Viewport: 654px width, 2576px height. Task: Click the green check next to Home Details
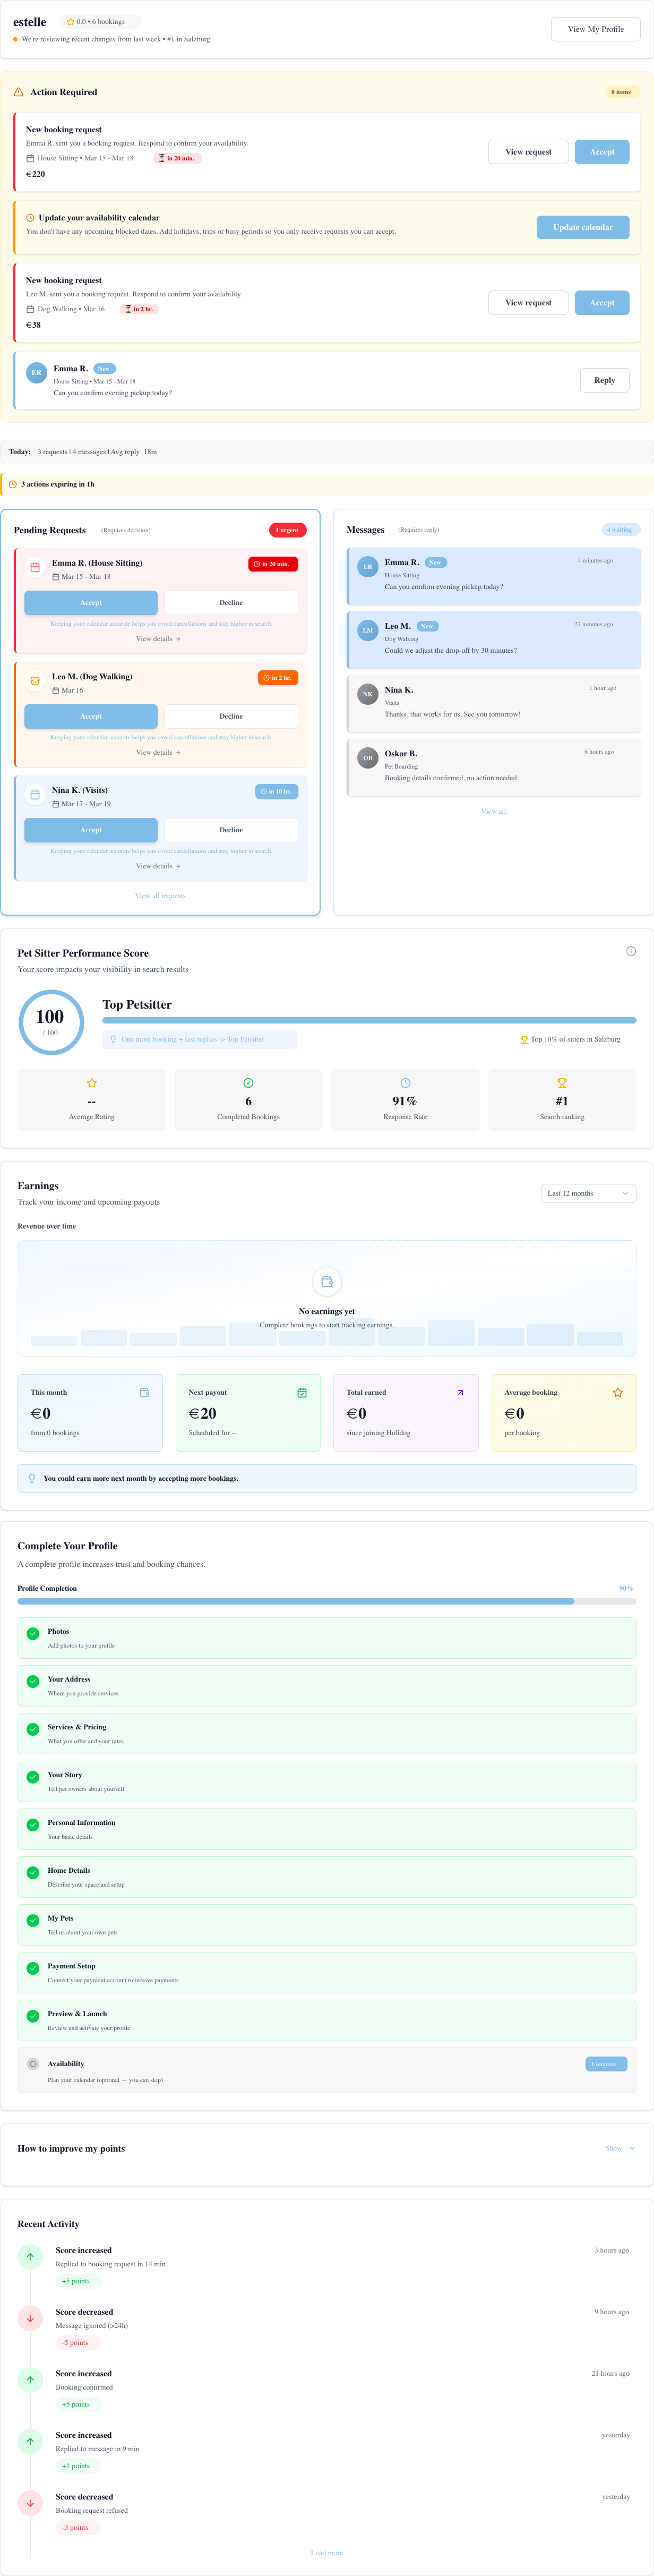(x=33, y=1873)
